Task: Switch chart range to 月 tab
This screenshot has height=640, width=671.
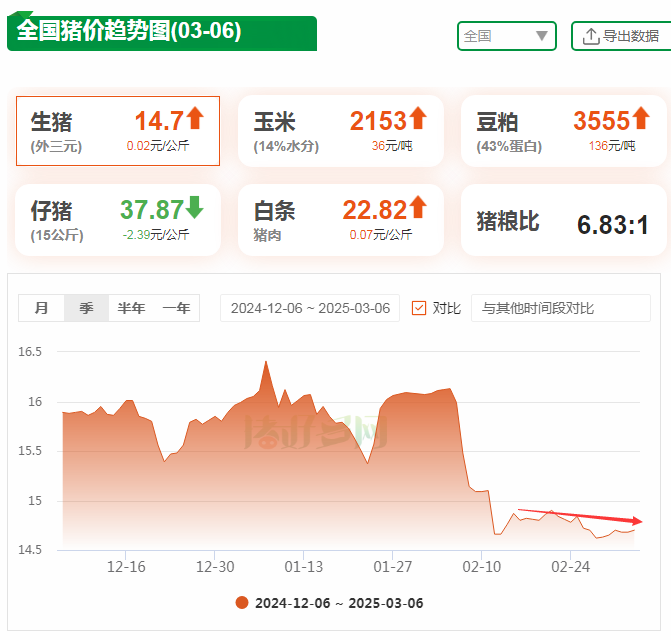Action: coord(42,308)
